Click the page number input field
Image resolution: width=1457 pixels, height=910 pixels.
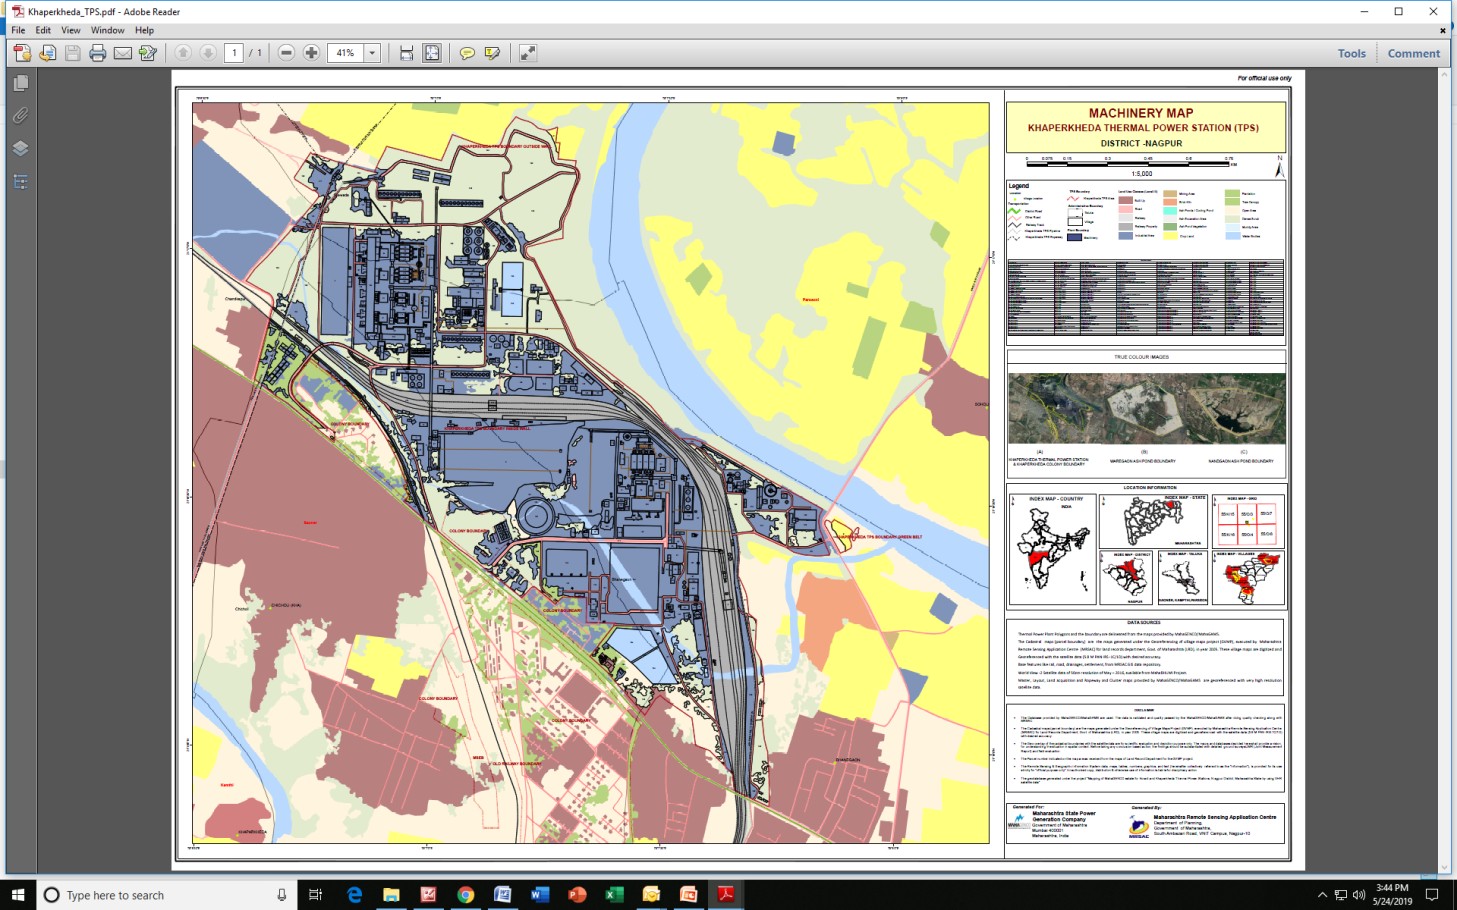[234, 53]
